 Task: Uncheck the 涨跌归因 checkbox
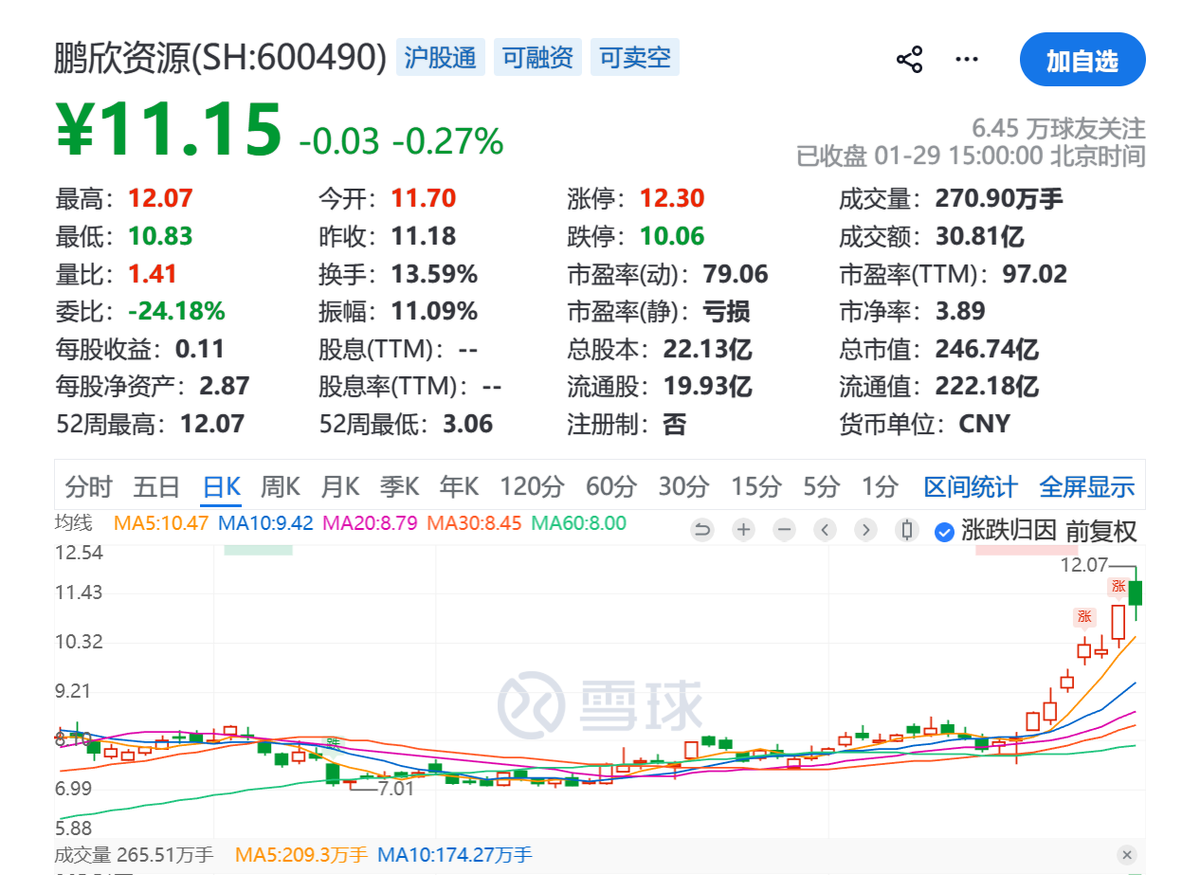[x=943, y=531]
